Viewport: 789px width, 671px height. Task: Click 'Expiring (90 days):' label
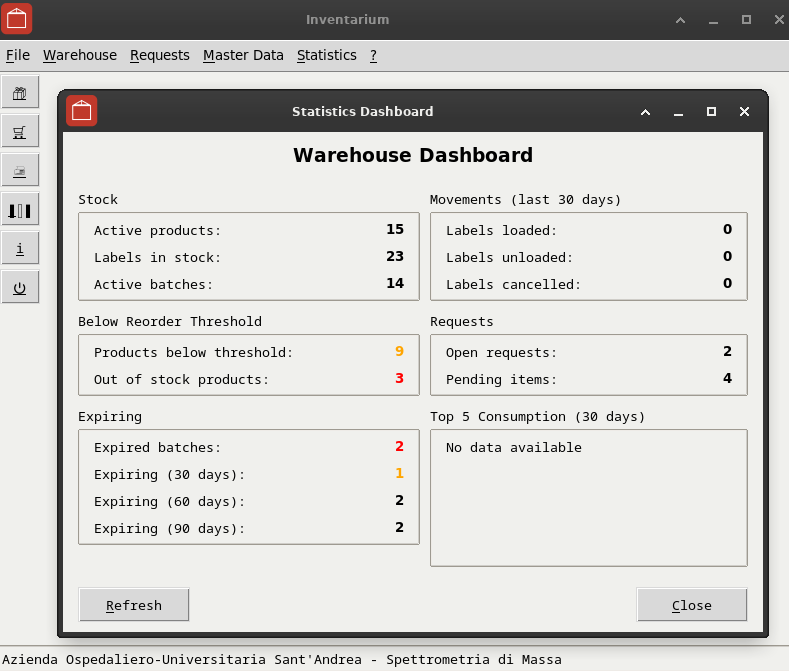[x=169, y=529]
